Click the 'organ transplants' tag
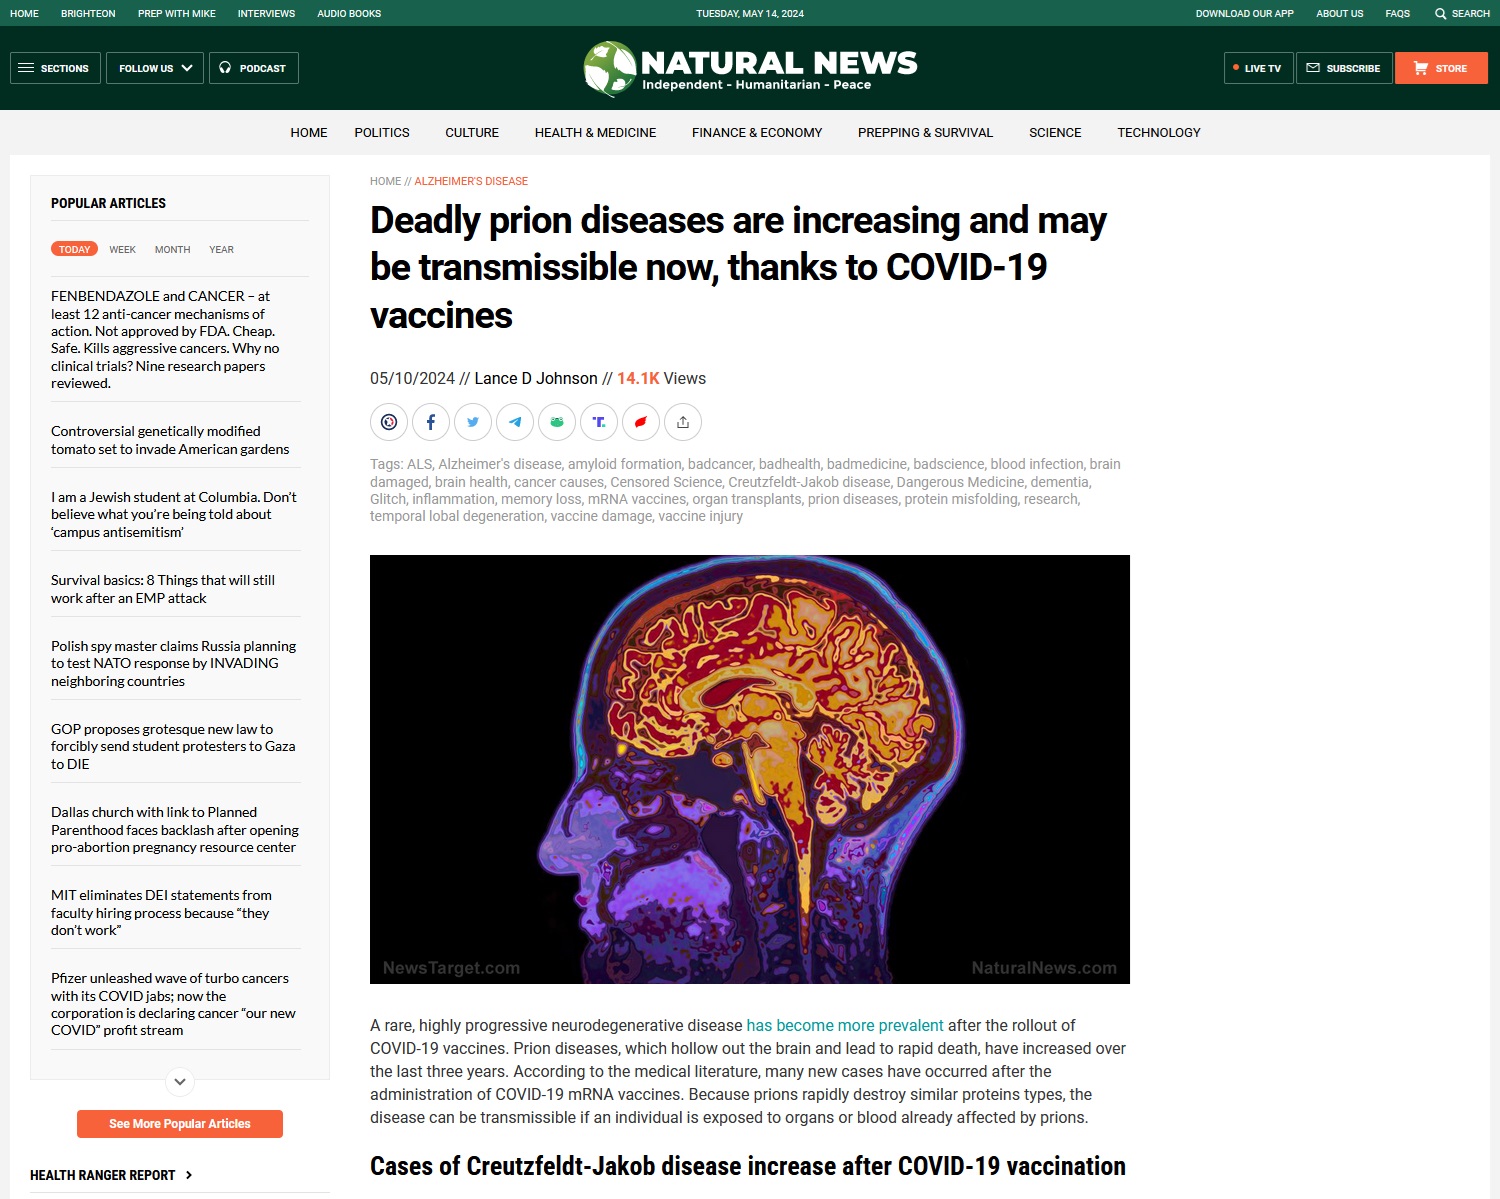Viewport: 1500px width, 1199px height. [747, 499]
